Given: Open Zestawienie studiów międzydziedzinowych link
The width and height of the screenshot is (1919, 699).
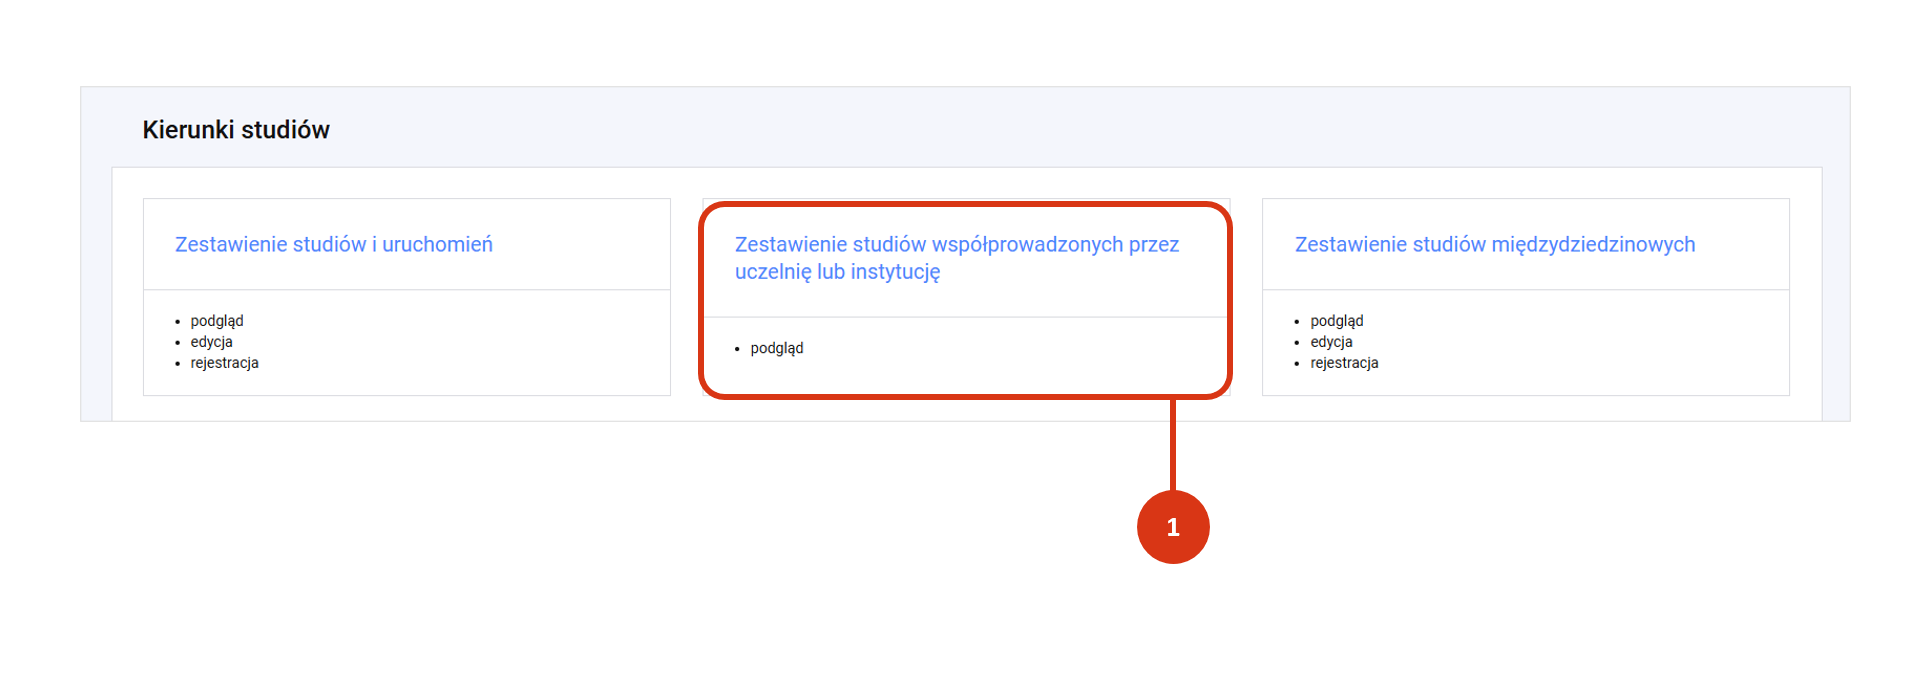Looking at the screenshot, I should tap(1495, 245).
